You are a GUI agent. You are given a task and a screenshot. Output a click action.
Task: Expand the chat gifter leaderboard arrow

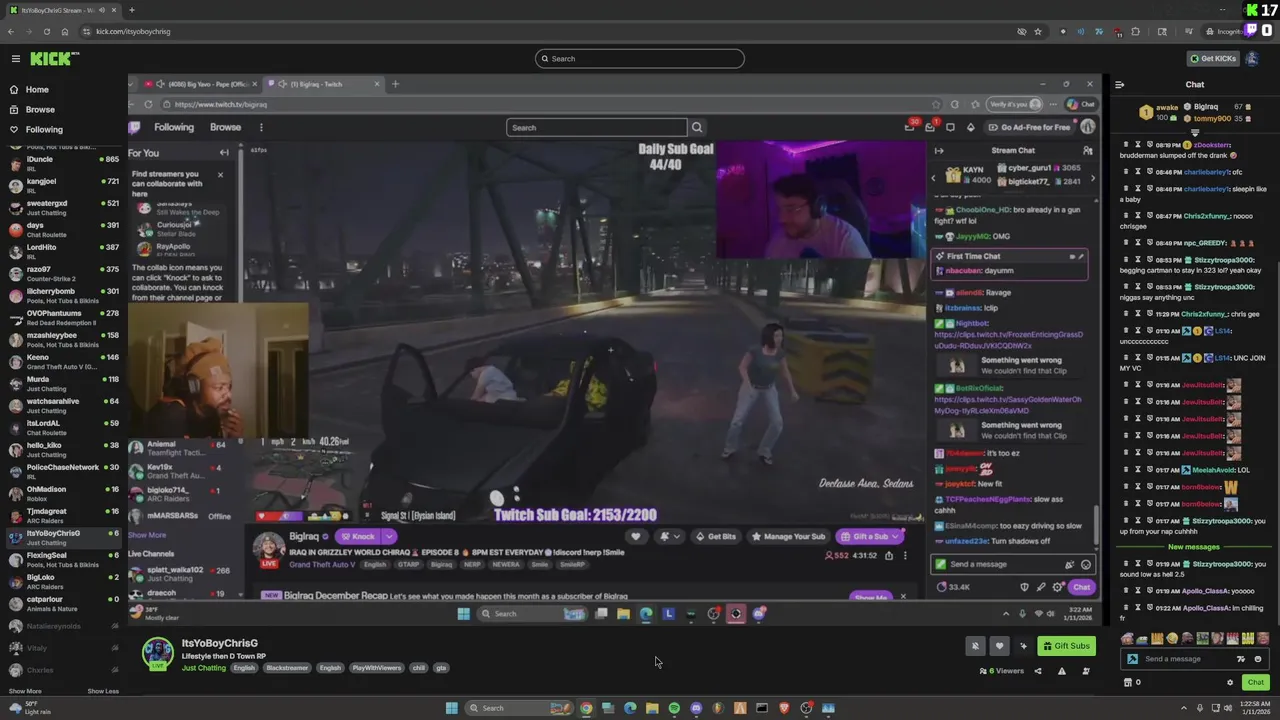(1195, 133)
